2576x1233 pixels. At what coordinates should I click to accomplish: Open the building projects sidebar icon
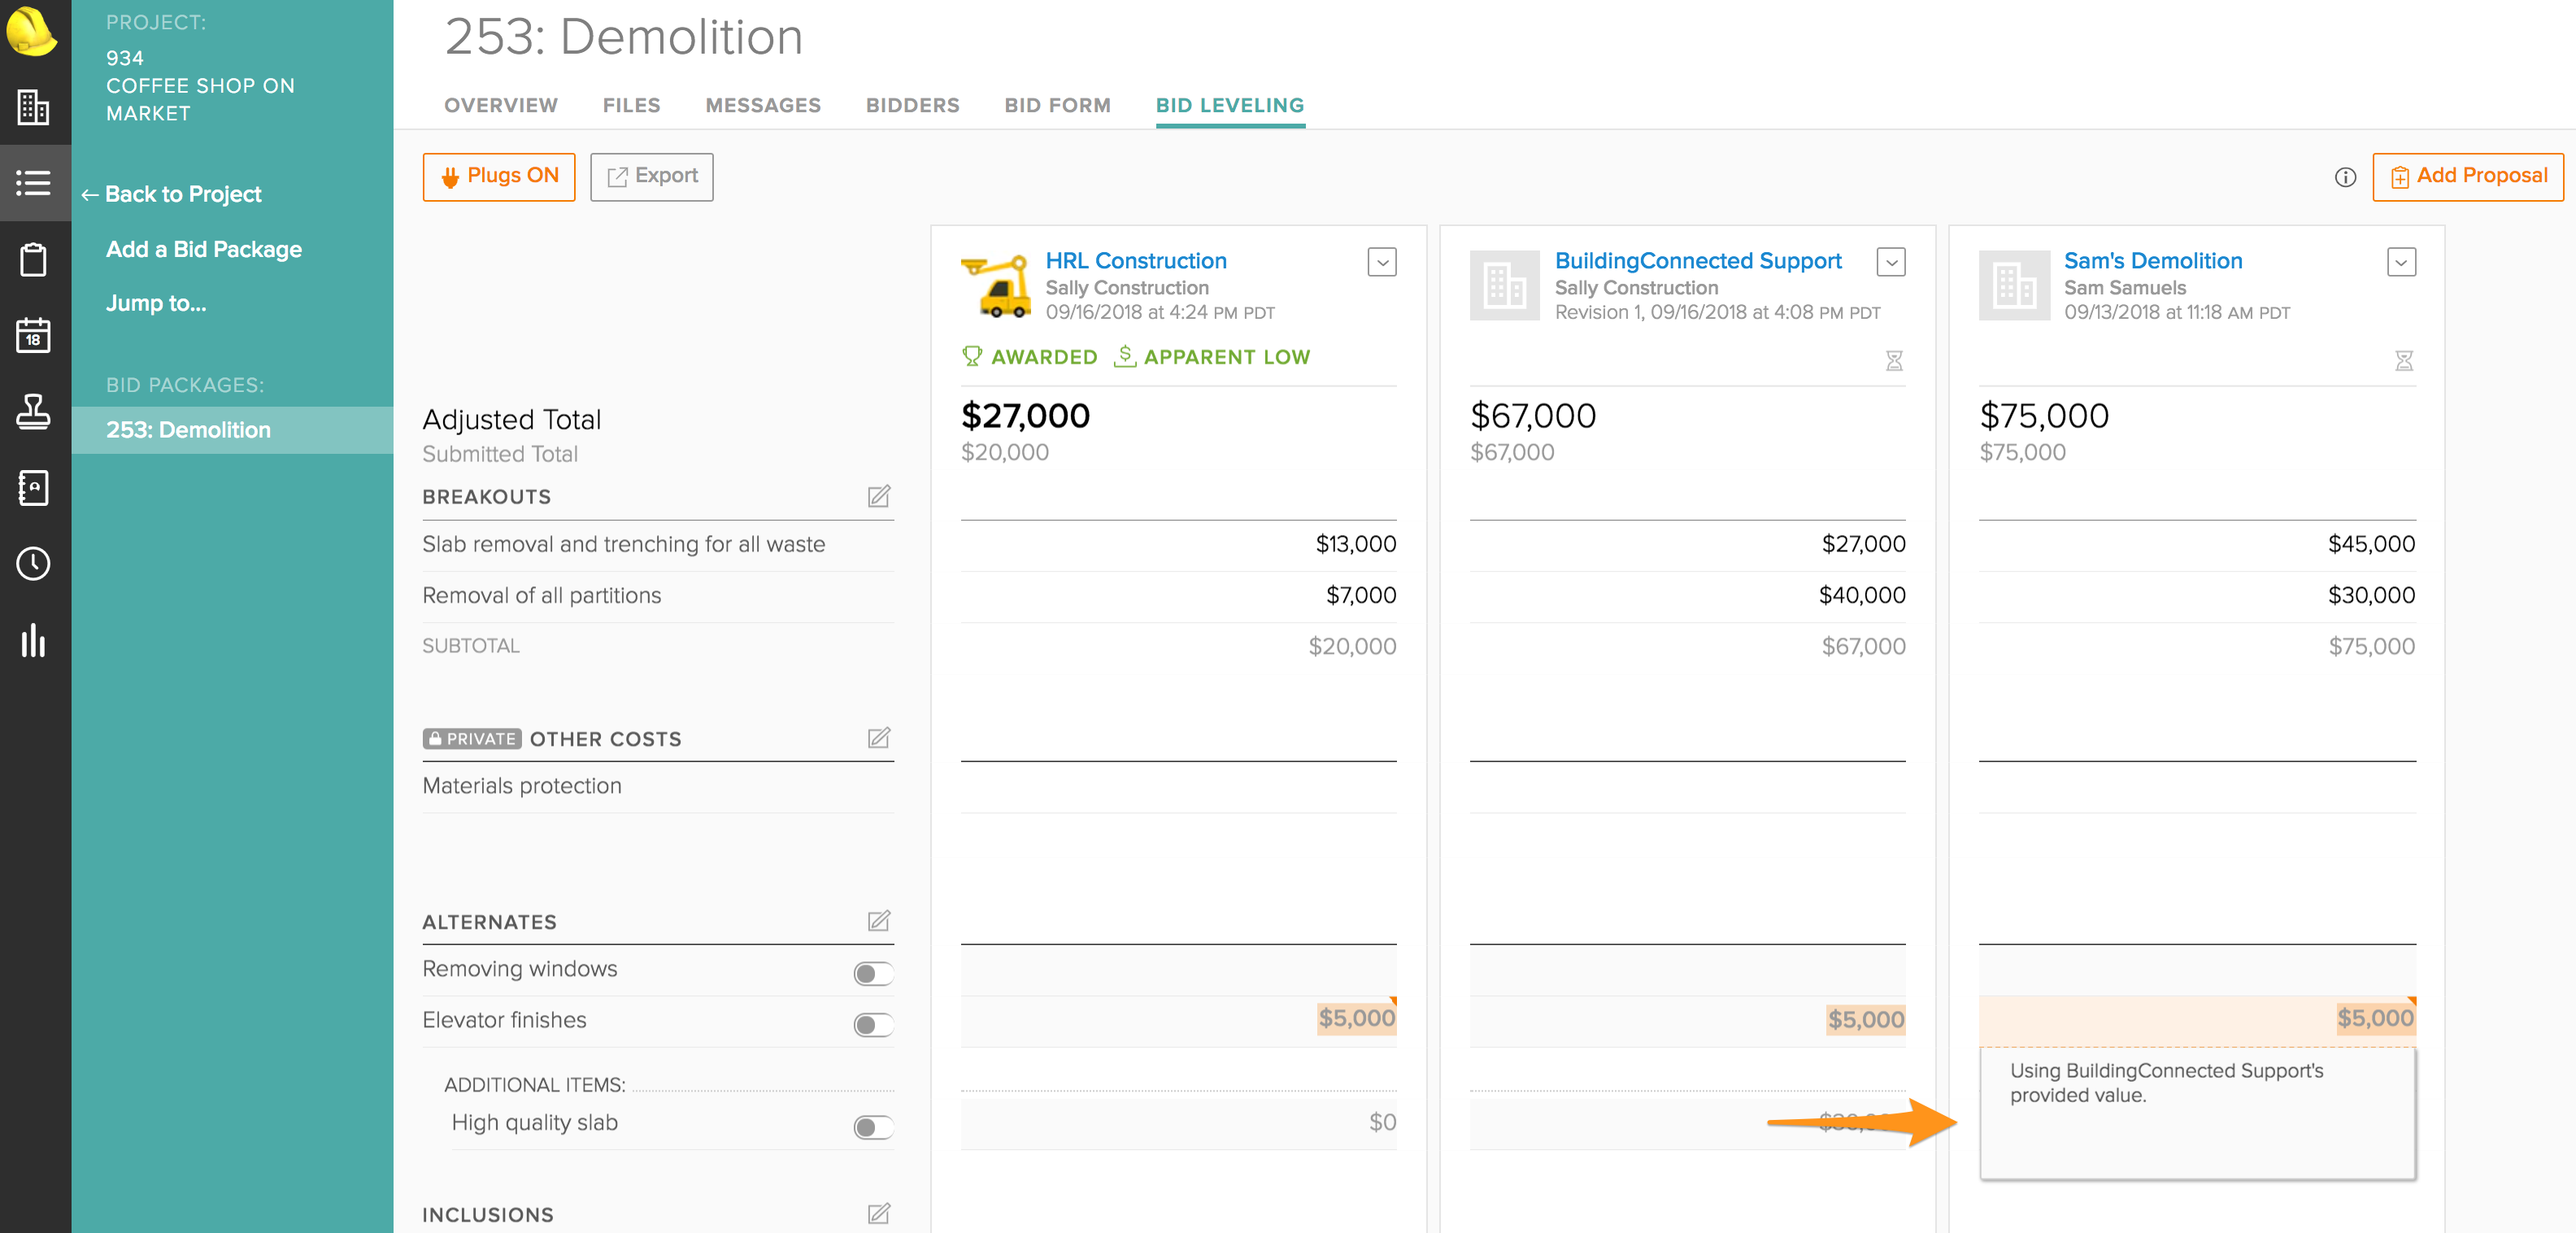click(33, 107)
